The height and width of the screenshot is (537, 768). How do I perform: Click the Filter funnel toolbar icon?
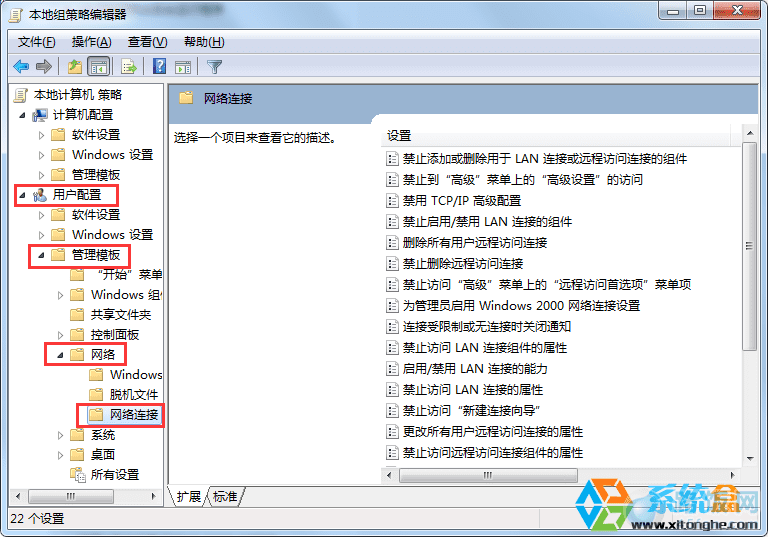coord(215,67)
